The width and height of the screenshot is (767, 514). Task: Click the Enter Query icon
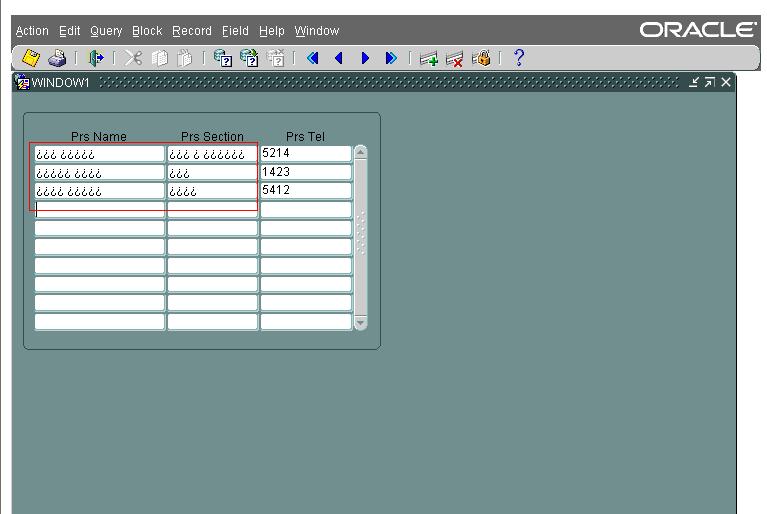coord(222,59)
